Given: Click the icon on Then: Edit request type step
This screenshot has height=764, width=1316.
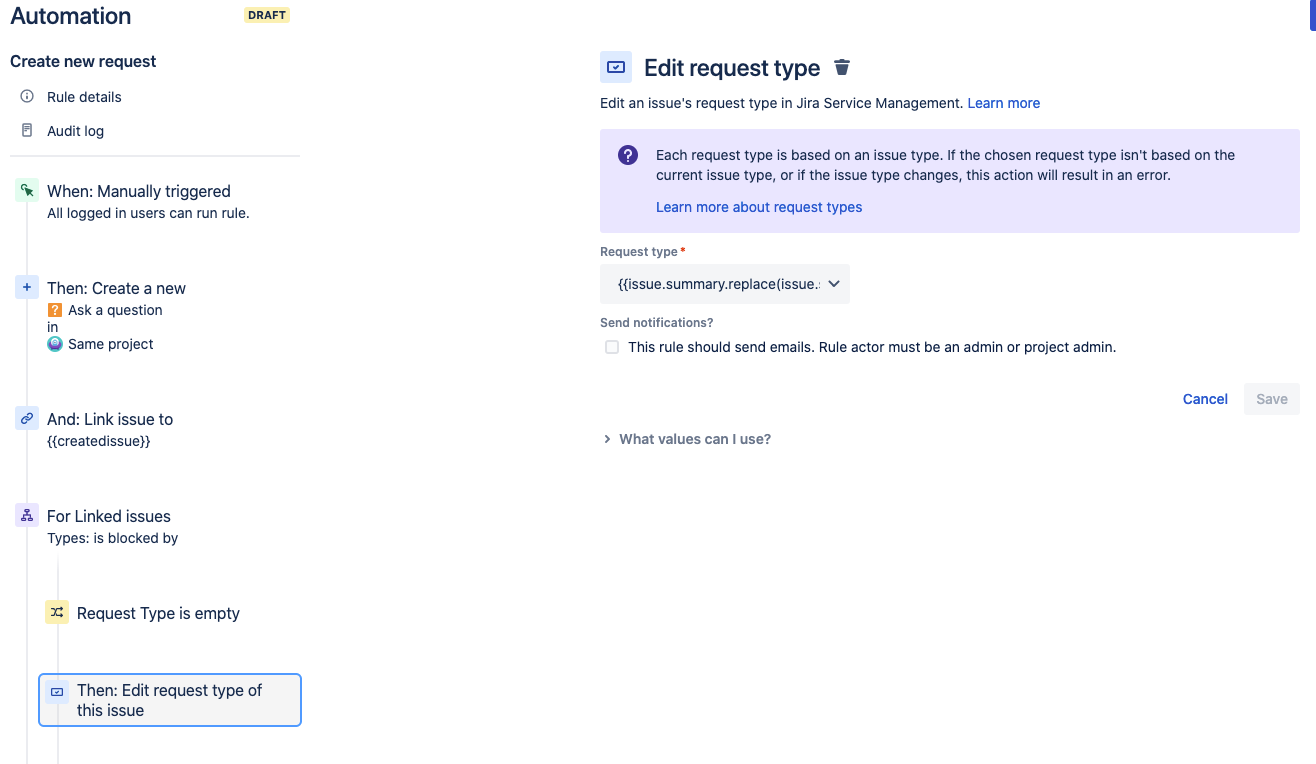Looking at the screenshot, I should click(58, 690).
